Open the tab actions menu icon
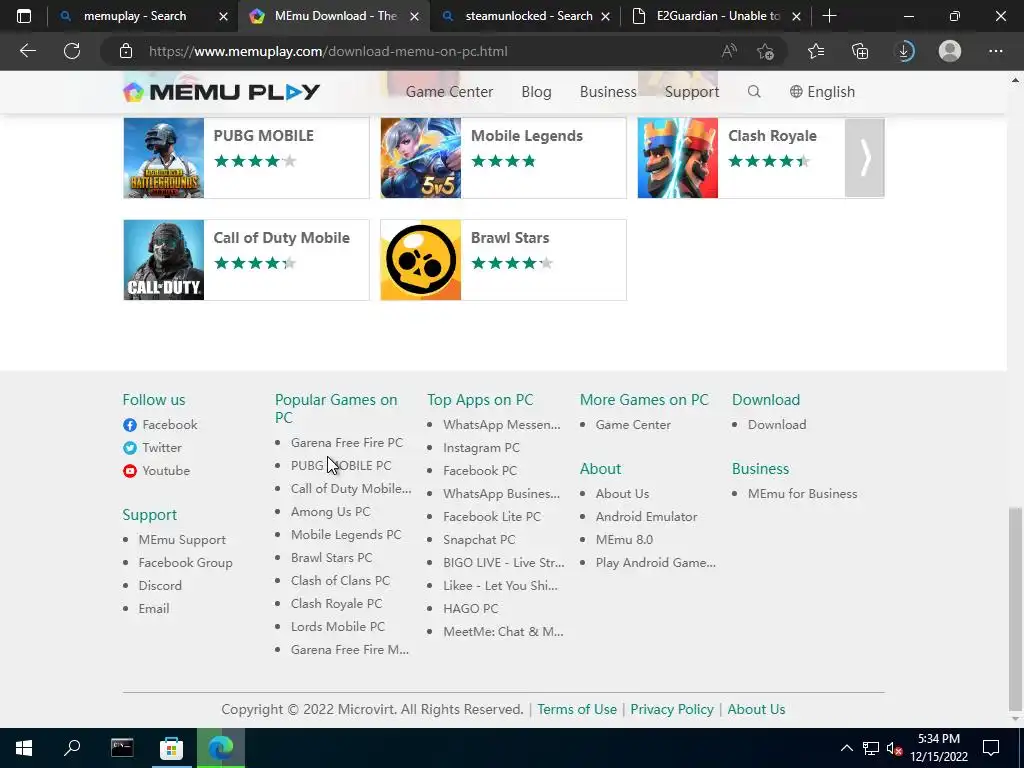This screenshot has height=768, width=1024. (24, 16)
